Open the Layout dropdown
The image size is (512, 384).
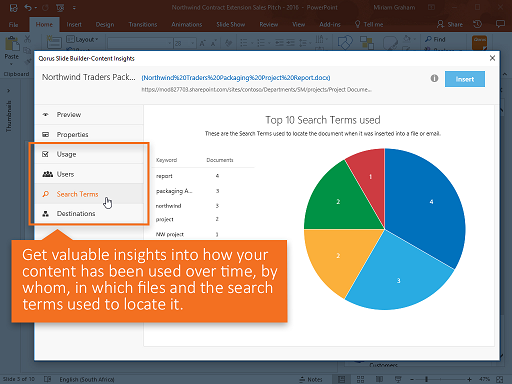tap(82, 39)
